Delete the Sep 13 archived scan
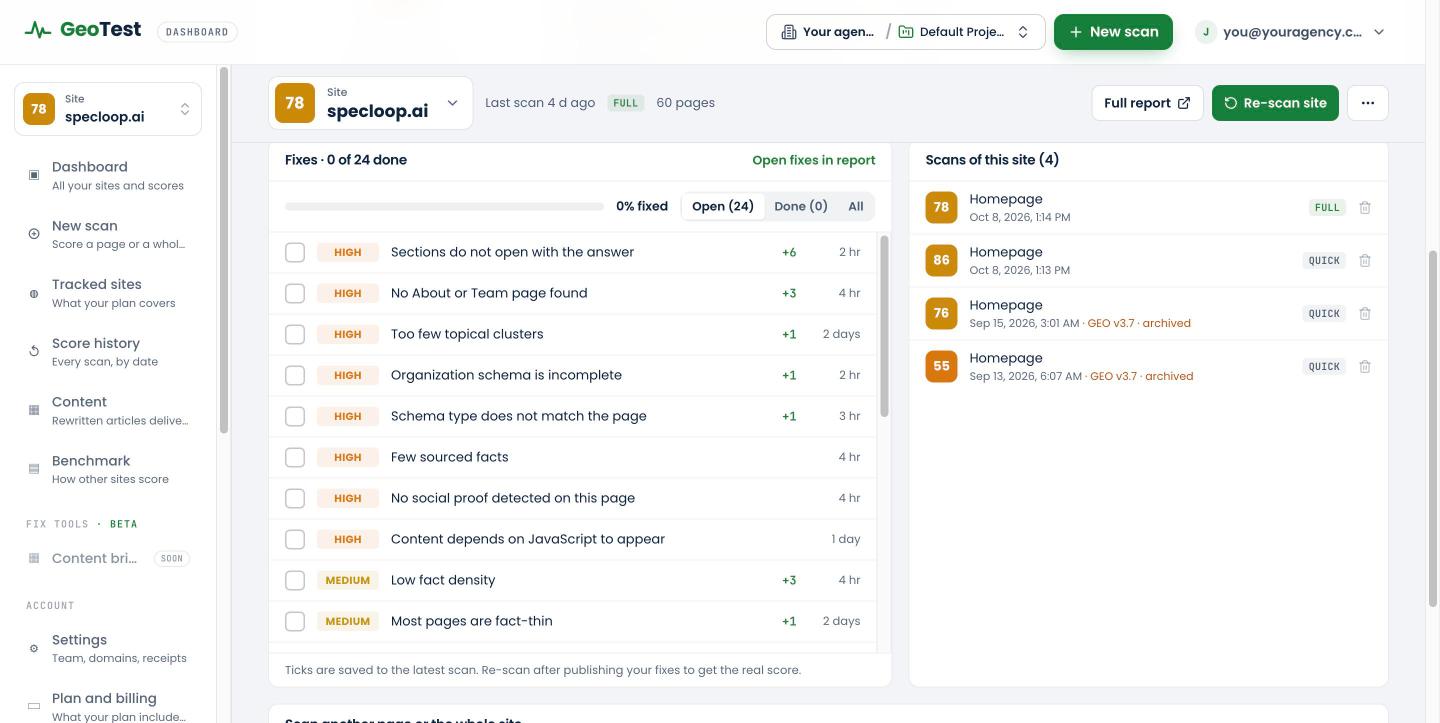Viewport: 1440px width, 723px height. [x=1365, y=366]
